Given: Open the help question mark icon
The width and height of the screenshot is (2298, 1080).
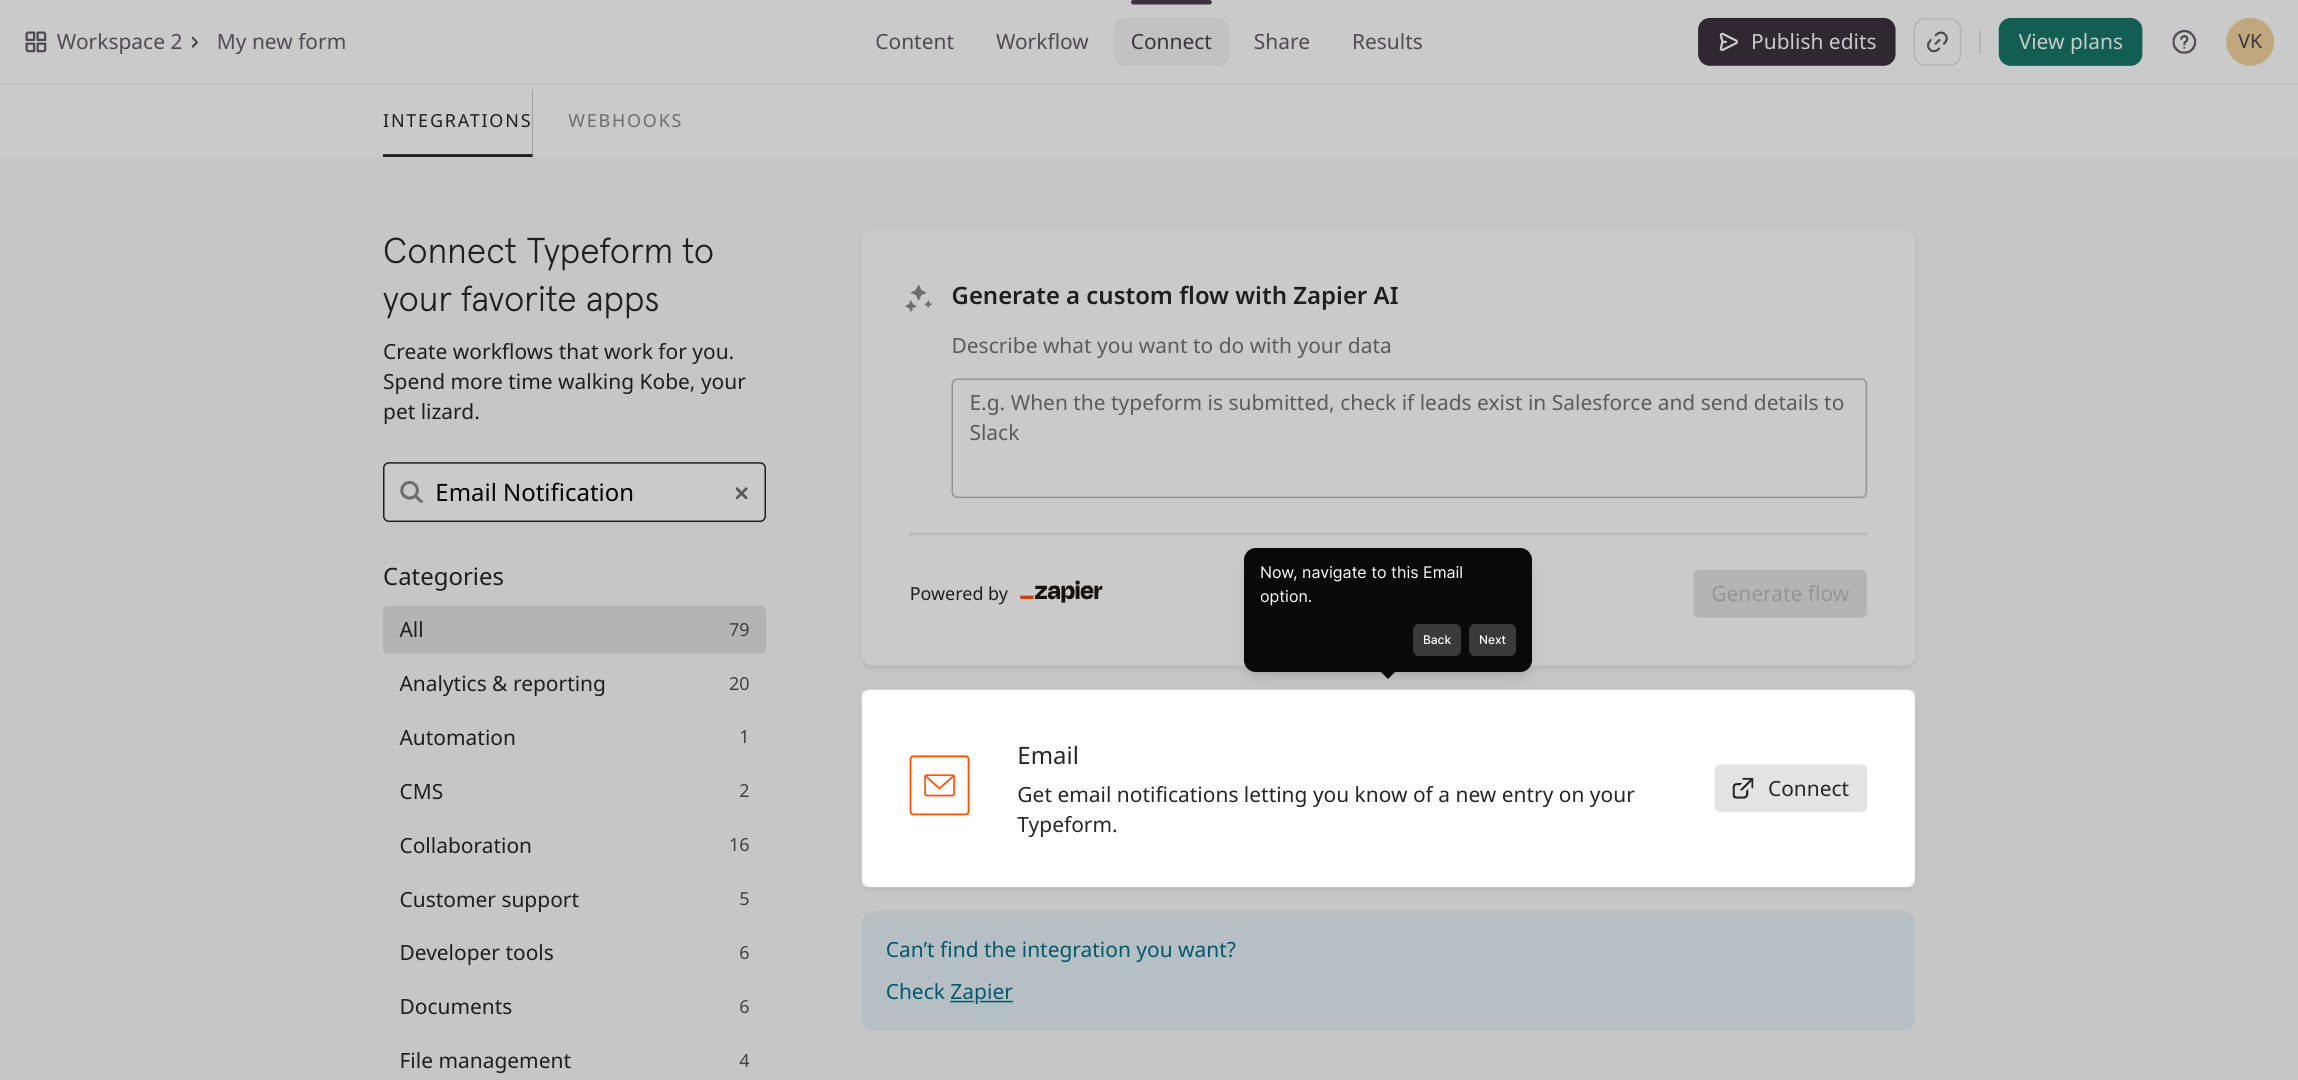Looking at the screenshot, I should 2184,42.
